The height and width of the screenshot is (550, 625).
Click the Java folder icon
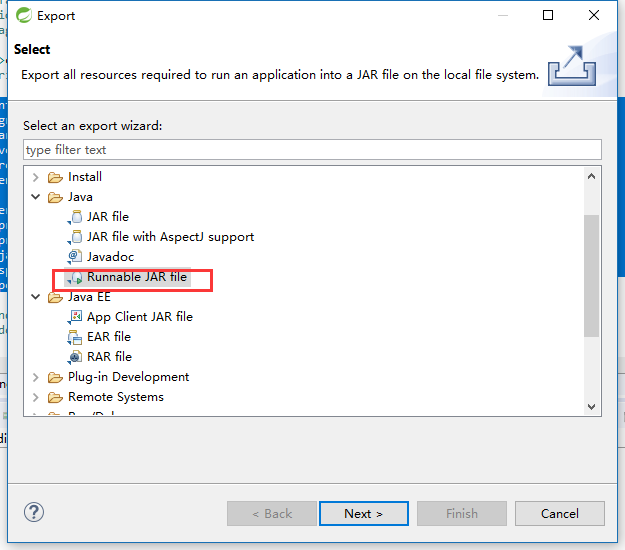pyautogui.click(x=55, y=197)
